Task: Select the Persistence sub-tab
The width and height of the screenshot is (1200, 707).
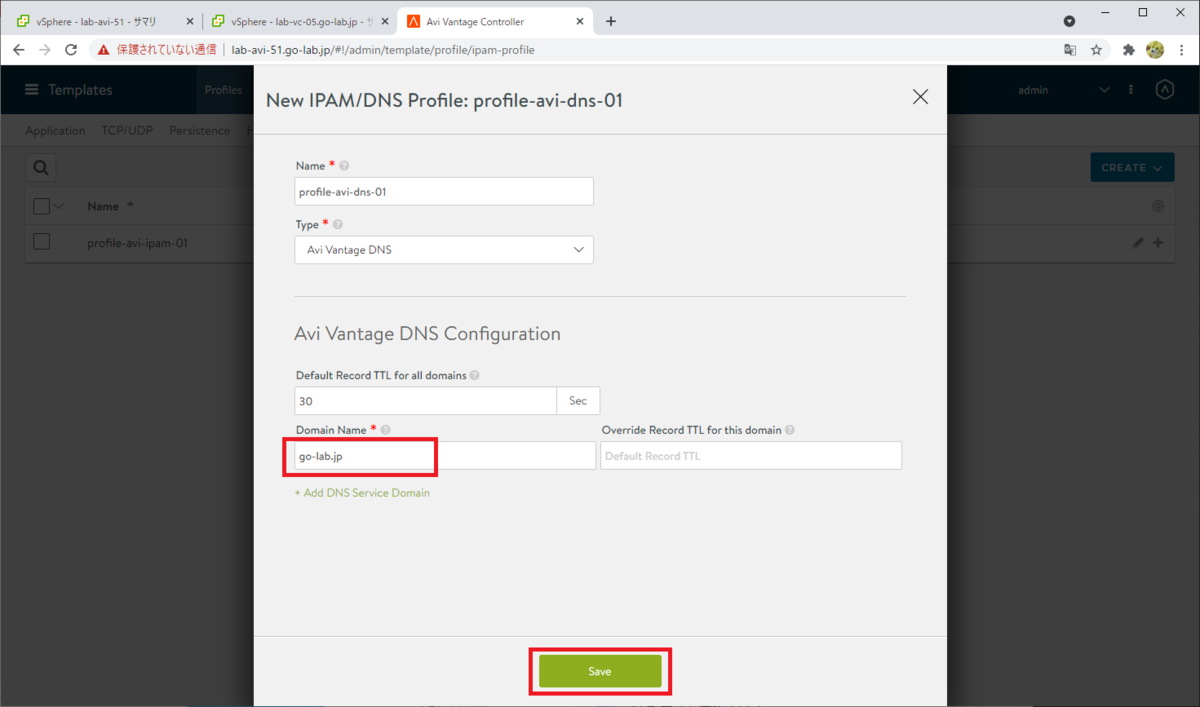Action: (199, 131)
